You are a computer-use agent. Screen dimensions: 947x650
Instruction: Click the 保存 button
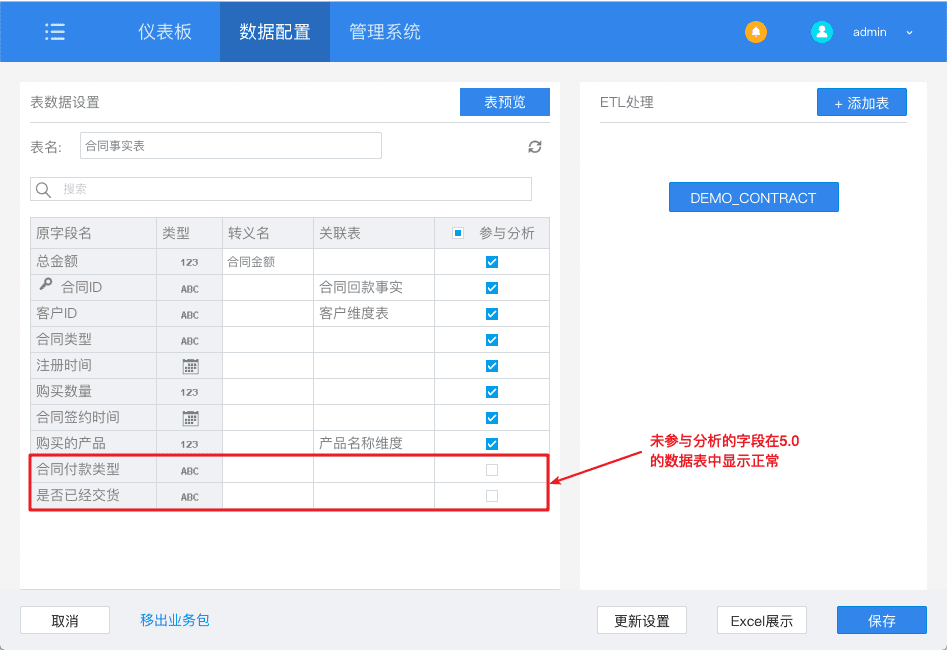coord(881,620)
